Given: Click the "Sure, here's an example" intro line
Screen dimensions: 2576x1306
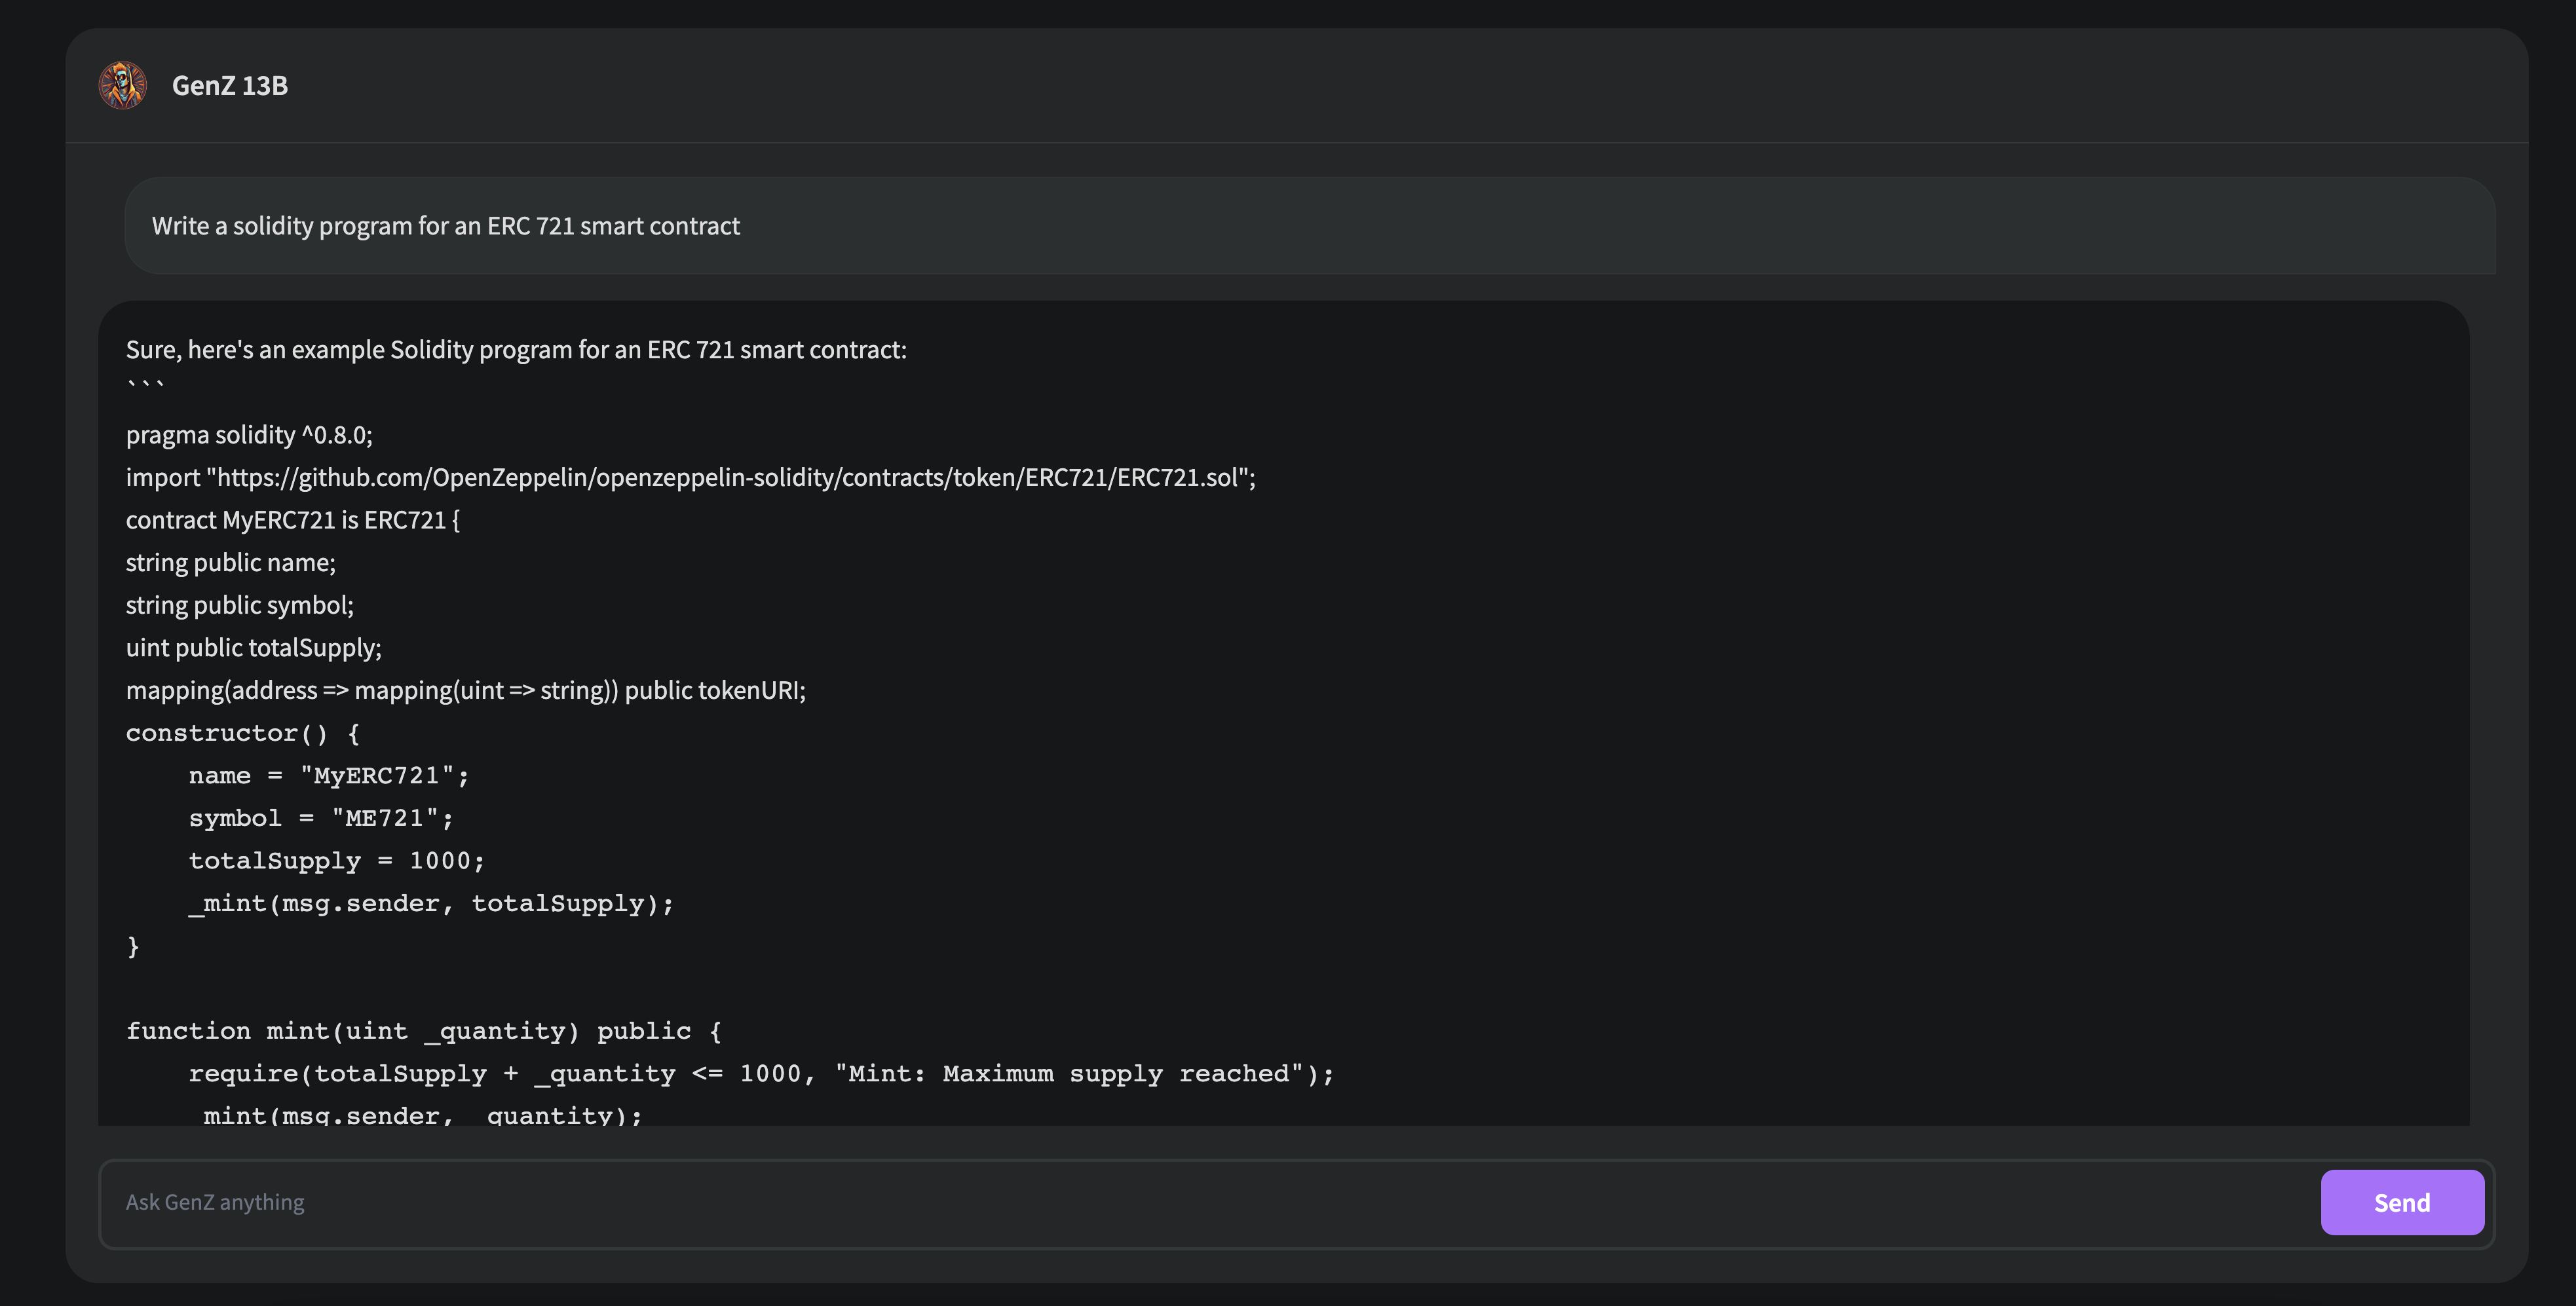Looking at the screenshot, I should pyautogui.click(x=516, y=350).
